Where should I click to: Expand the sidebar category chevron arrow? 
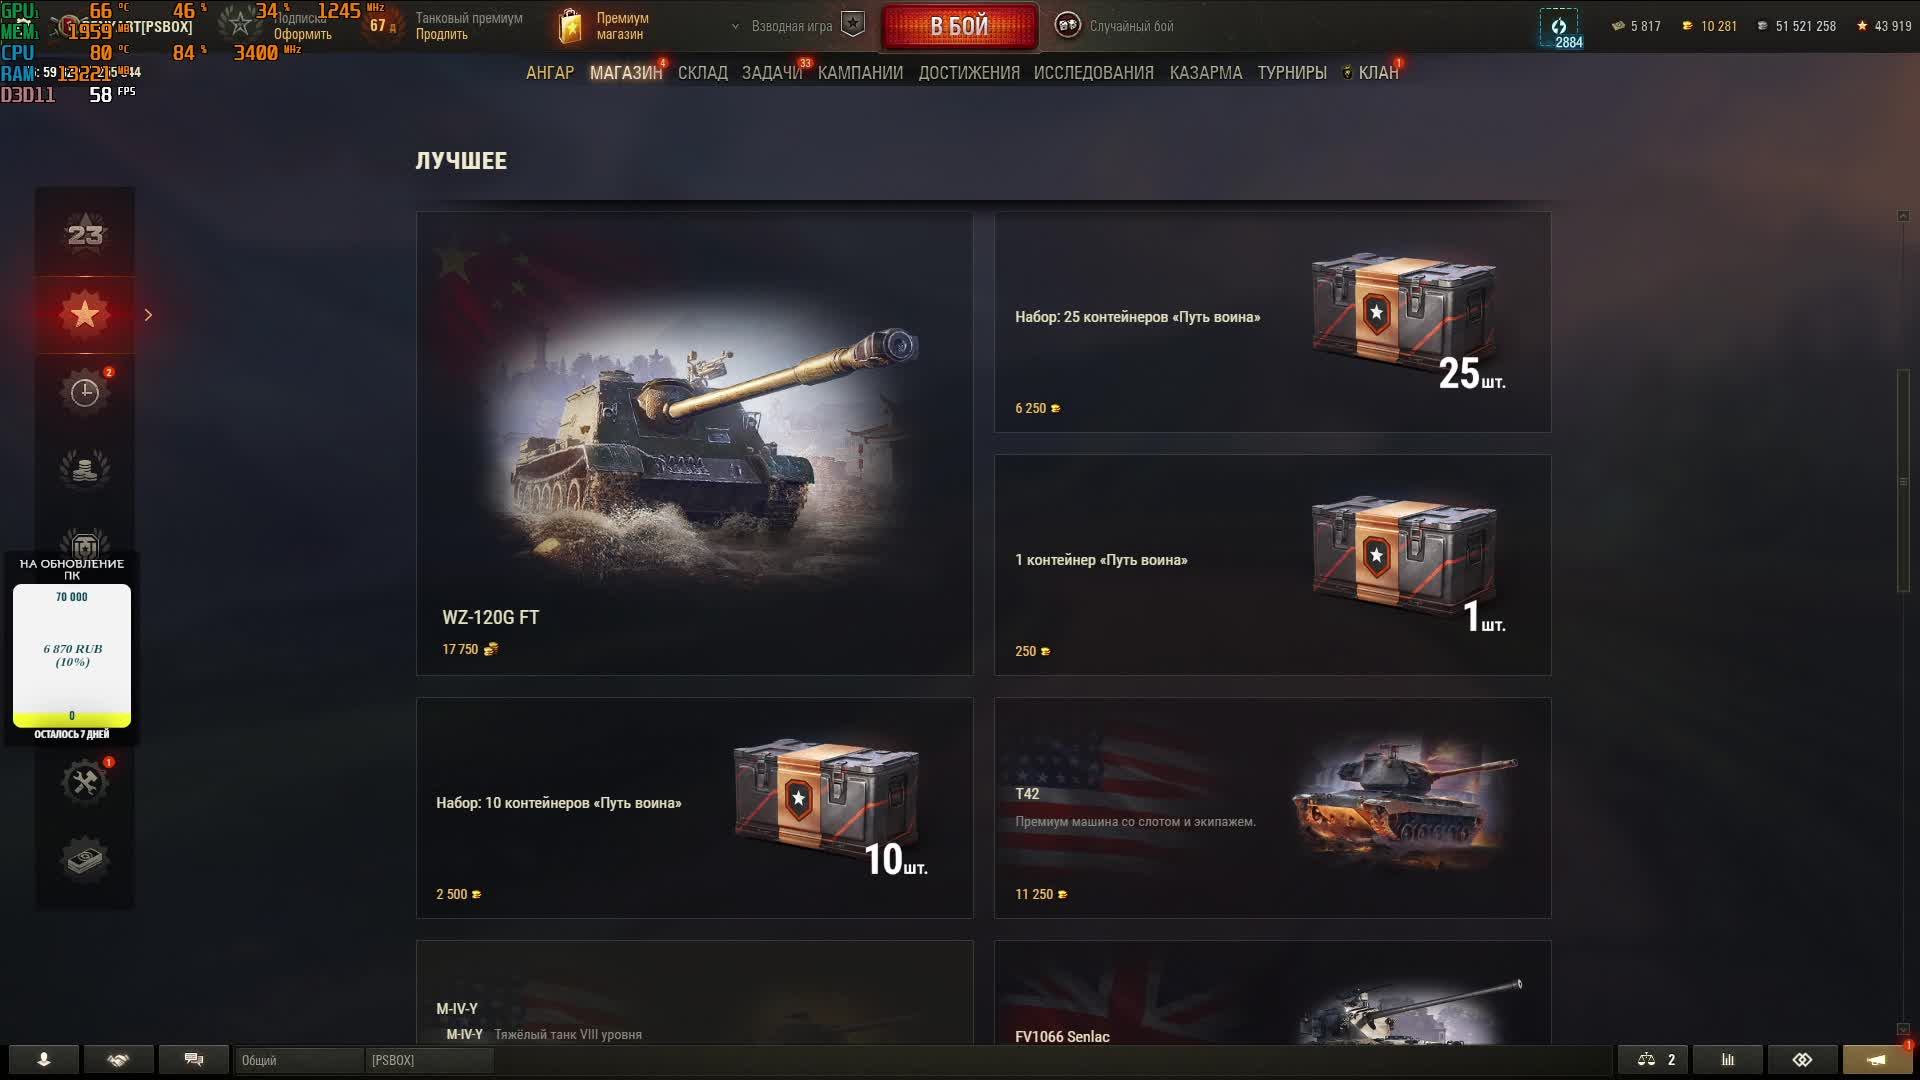(x=148, y=315)
